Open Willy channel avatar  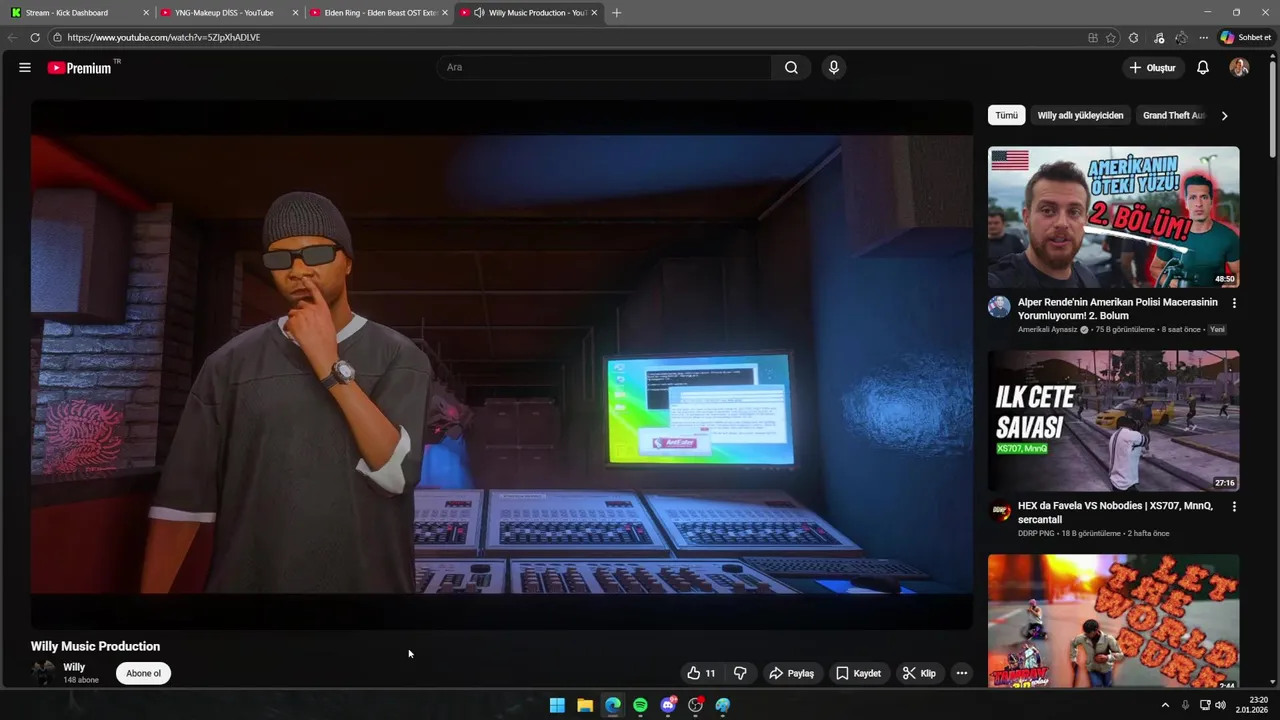pyautogui.click(x=44, y=674)
